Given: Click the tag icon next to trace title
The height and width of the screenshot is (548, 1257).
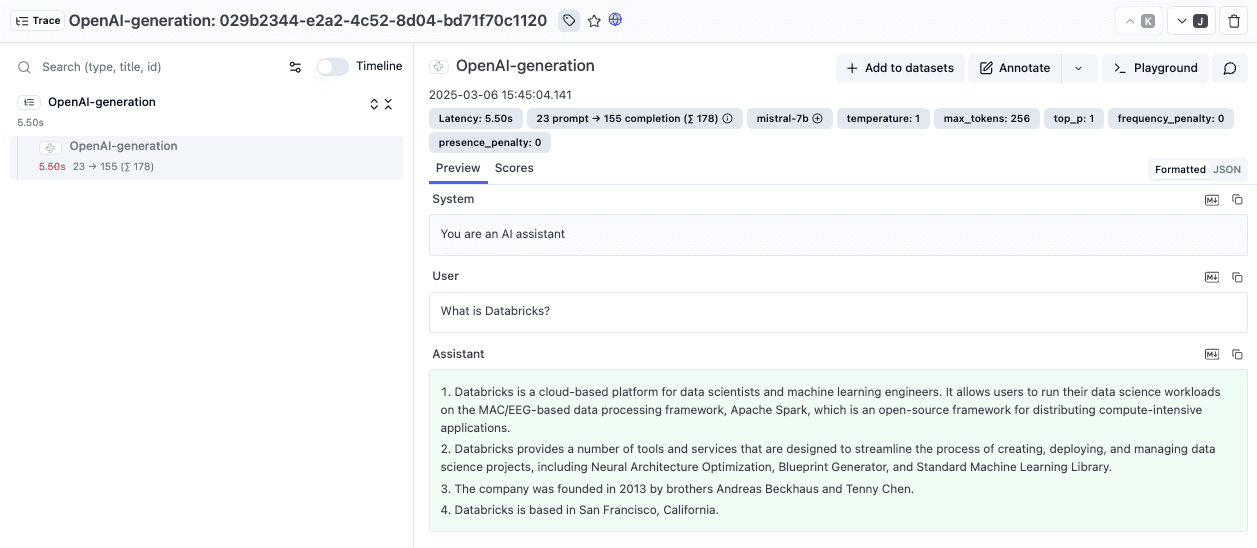Looking at the screenshot, I should pos(568,20).
